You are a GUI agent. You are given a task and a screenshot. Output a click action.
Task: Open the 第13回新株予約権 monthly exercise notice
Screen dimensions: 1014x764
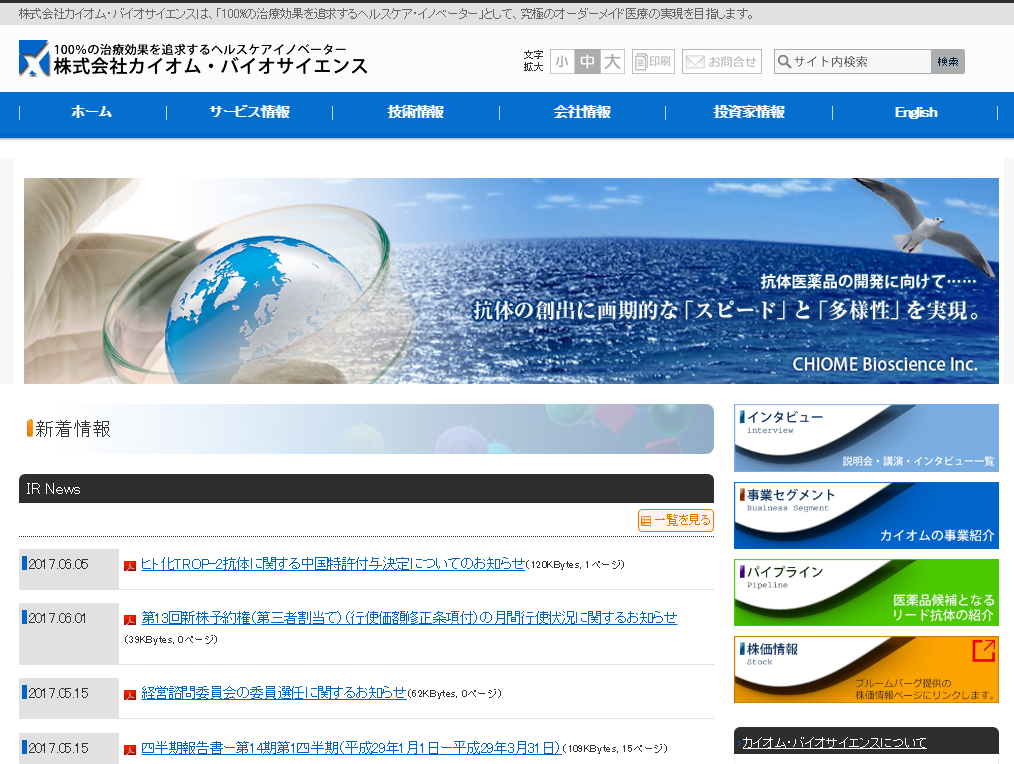(x=409, y=618)
